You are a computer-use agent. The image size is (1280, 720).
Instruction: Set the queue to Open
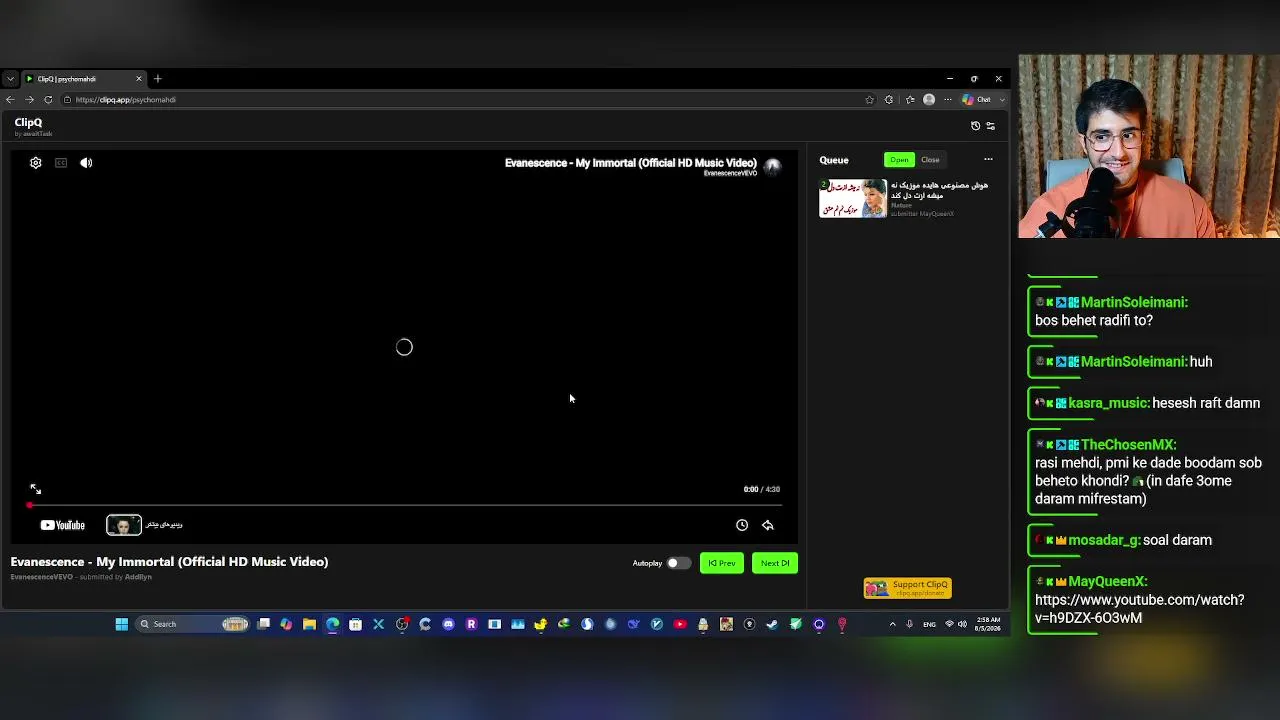[x=899, y=160]
